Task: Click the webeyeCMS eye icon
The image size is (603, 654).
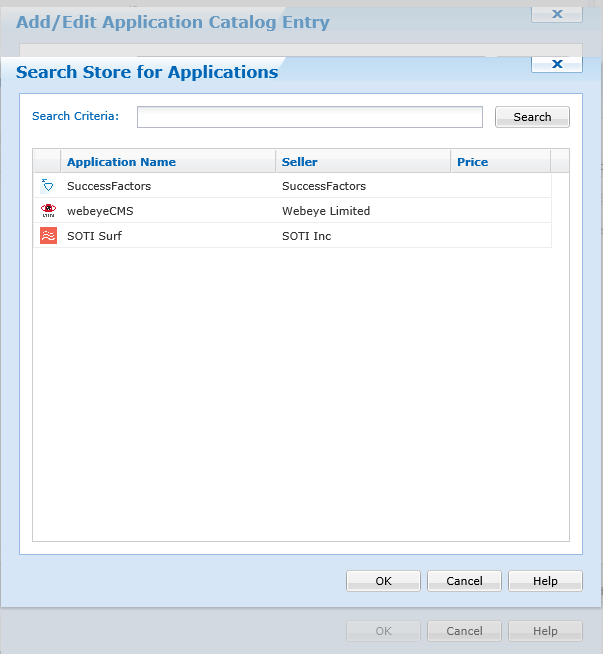Action: [48, 211]
